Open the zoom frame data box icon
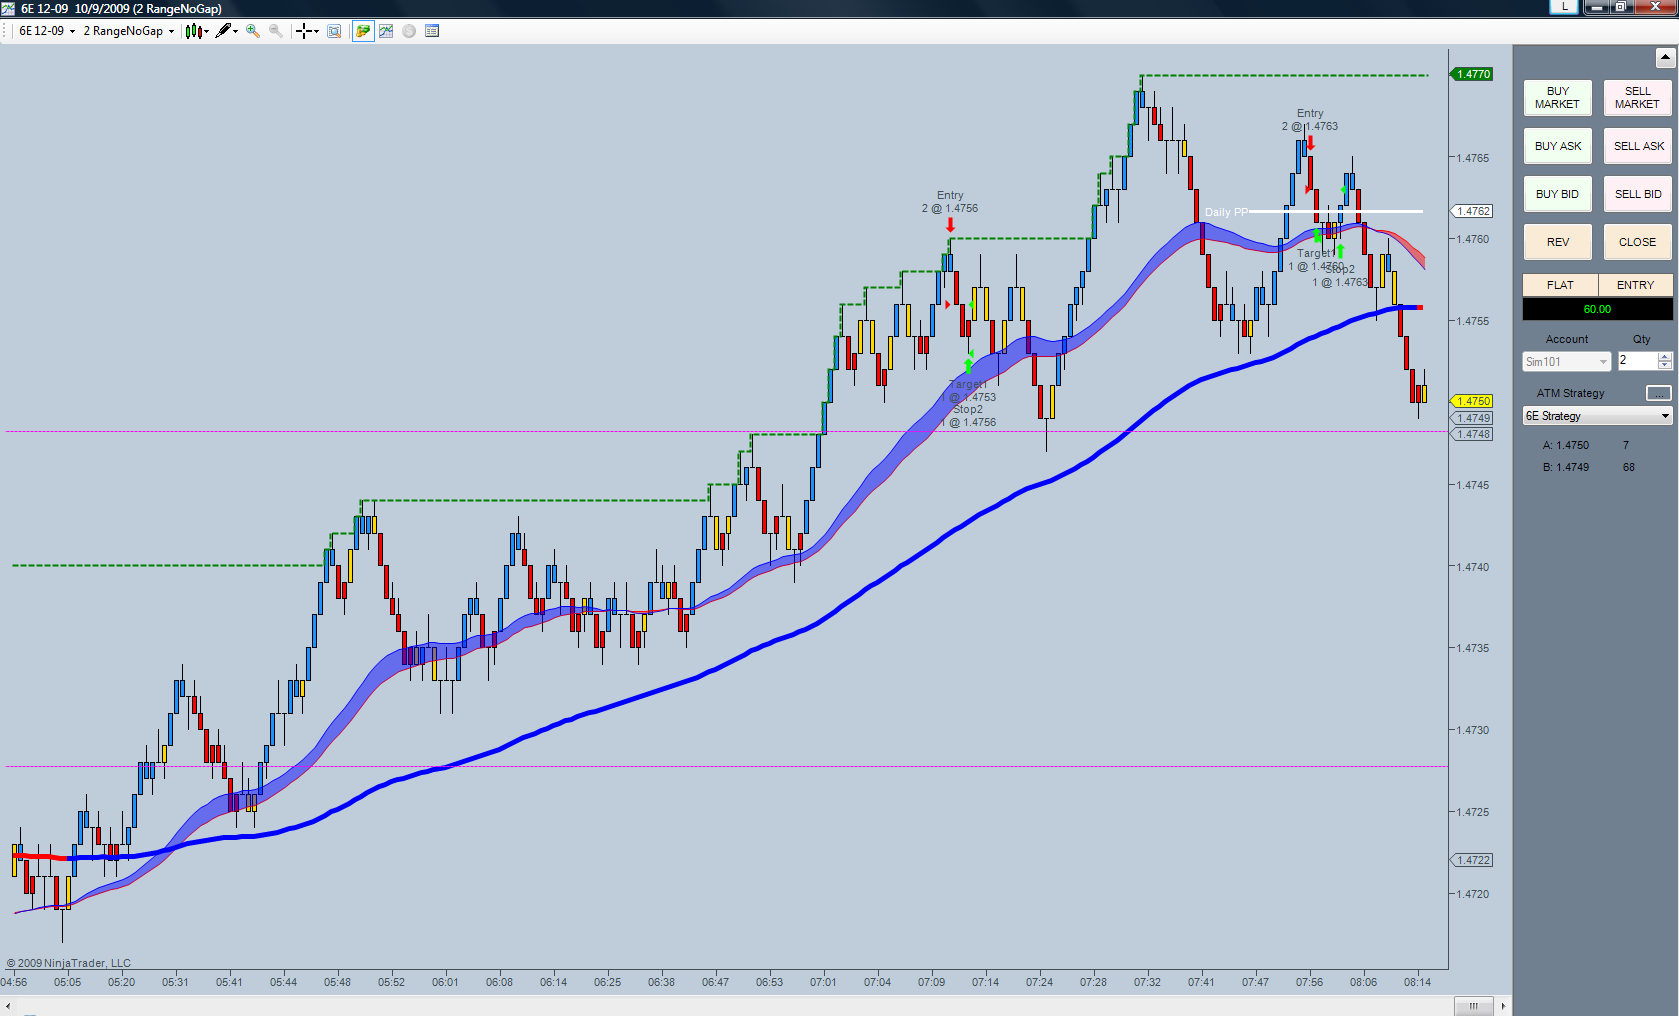 click(334, 31)
